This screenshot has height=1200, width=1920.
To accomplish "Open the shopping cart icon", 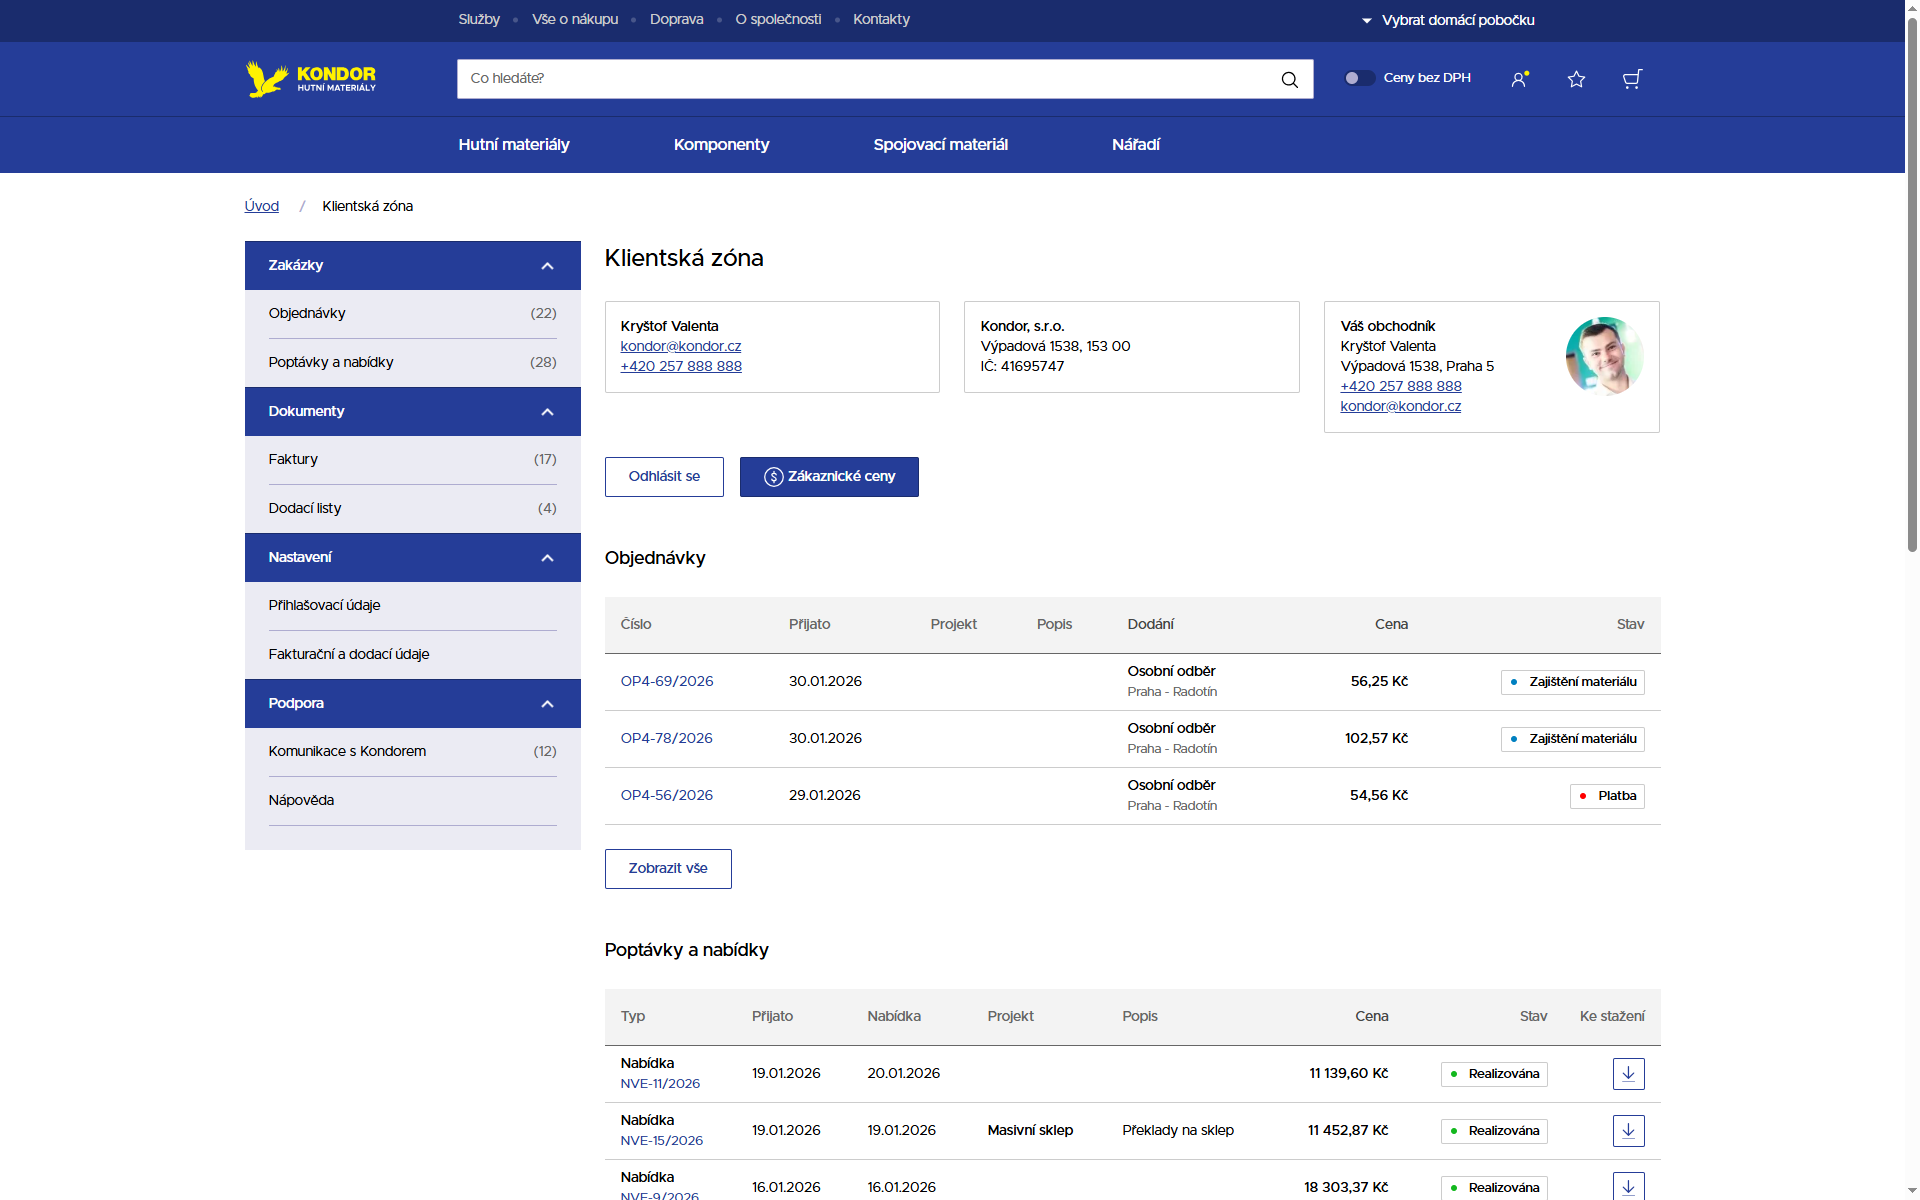I will [1632, 79].
